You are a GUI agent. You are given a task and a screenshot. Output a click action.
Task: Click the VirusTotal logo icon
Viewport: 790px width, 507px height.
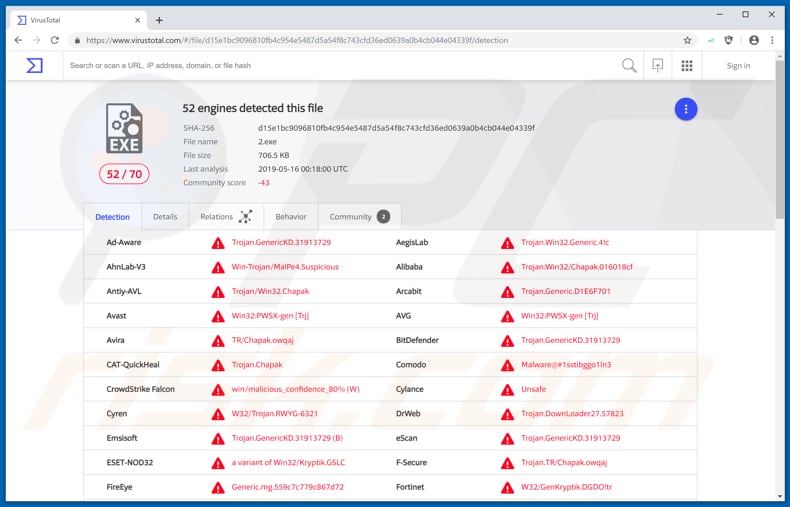pos(34,66)
